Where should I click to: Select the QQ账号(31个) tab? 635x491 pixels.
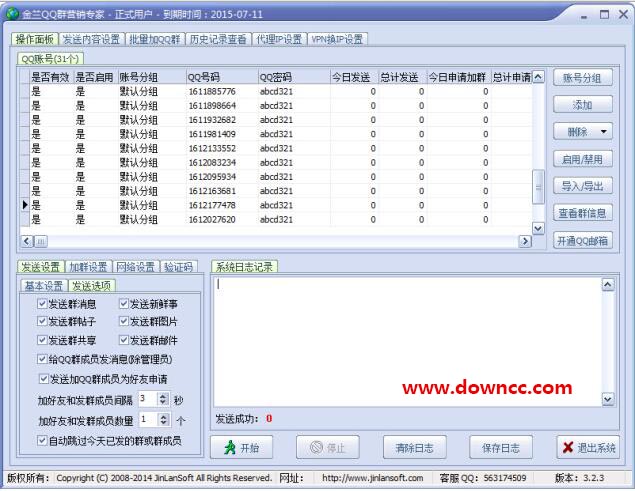[50, 59]
